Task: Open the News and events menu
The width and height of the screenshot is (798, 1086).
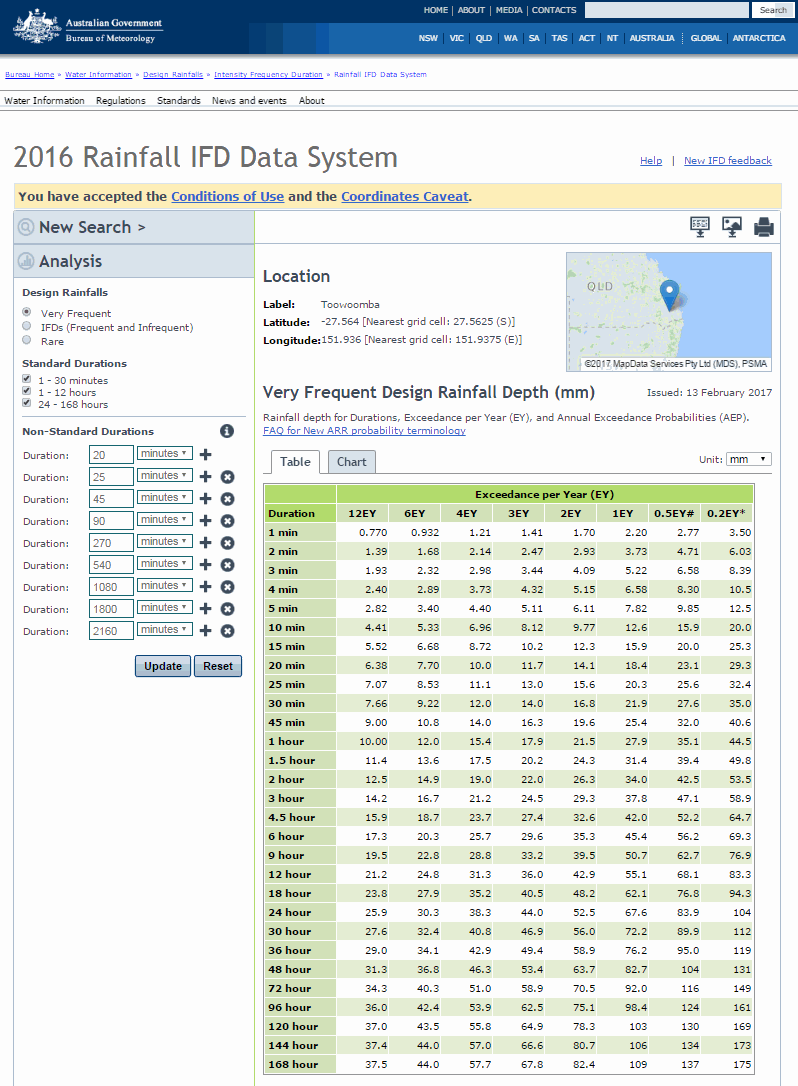Action: pyautogui.click(x=249, y=100)
